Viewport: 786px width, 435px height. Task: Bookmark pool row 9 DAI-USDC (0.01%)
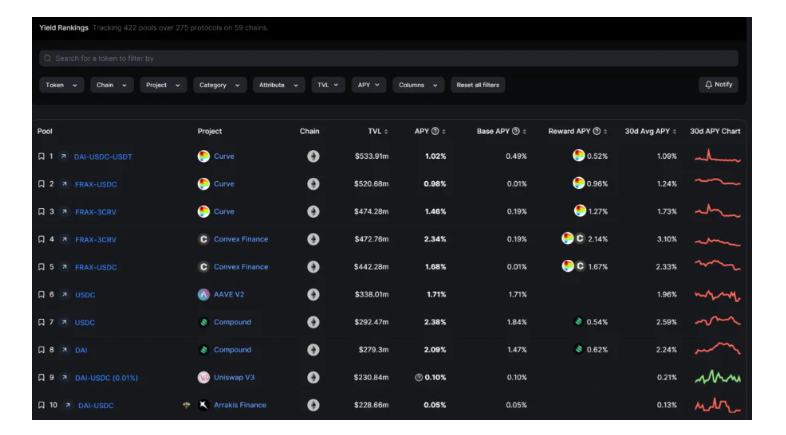[x=41, y=377]
